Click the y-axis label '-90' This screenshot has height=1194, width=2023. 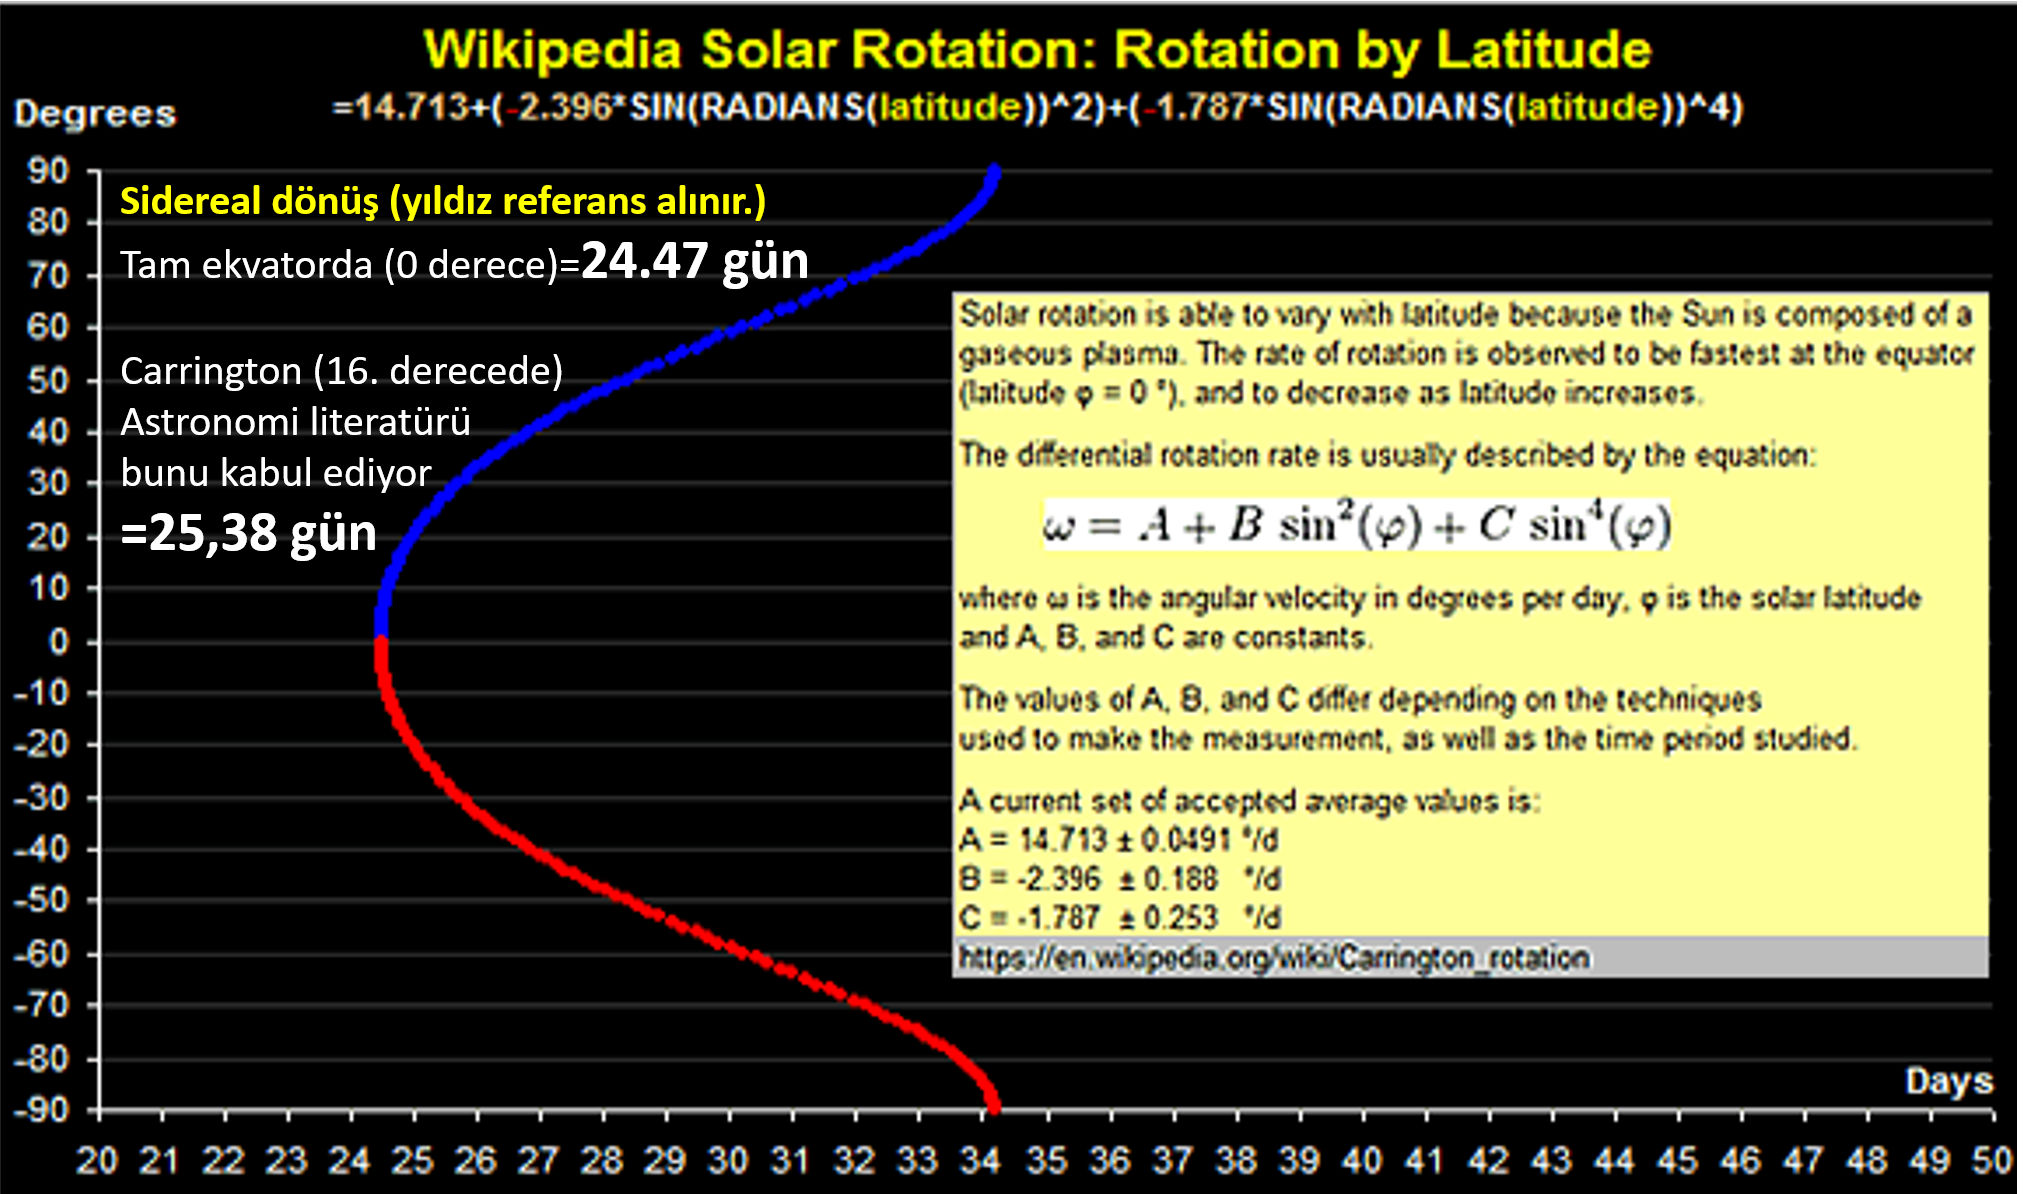42,1110
